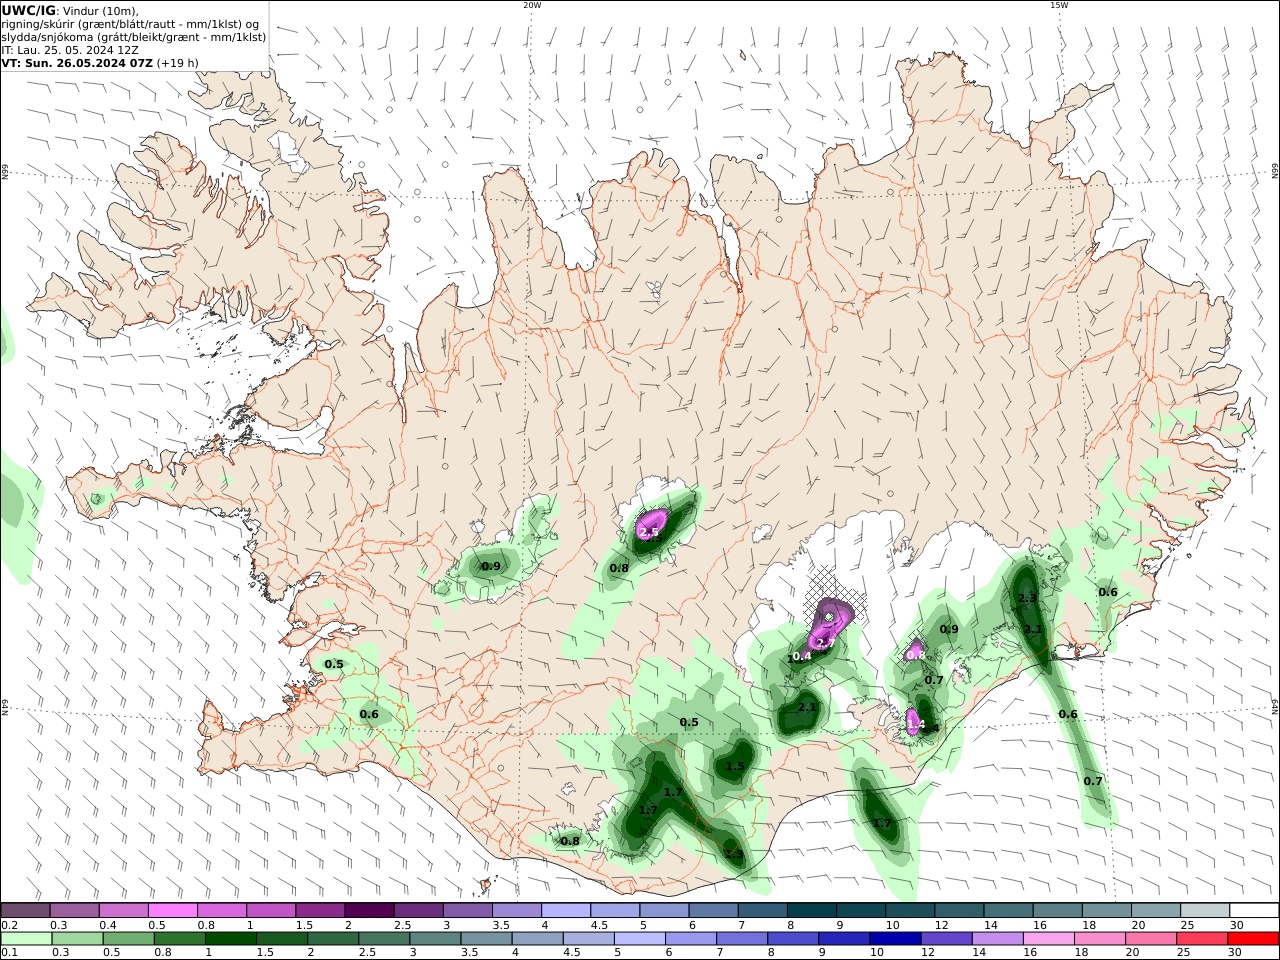Pick the light lavender 4 snow legend swatch
1280x960 pixels.
pyautogui.click(x=564, y=910)
